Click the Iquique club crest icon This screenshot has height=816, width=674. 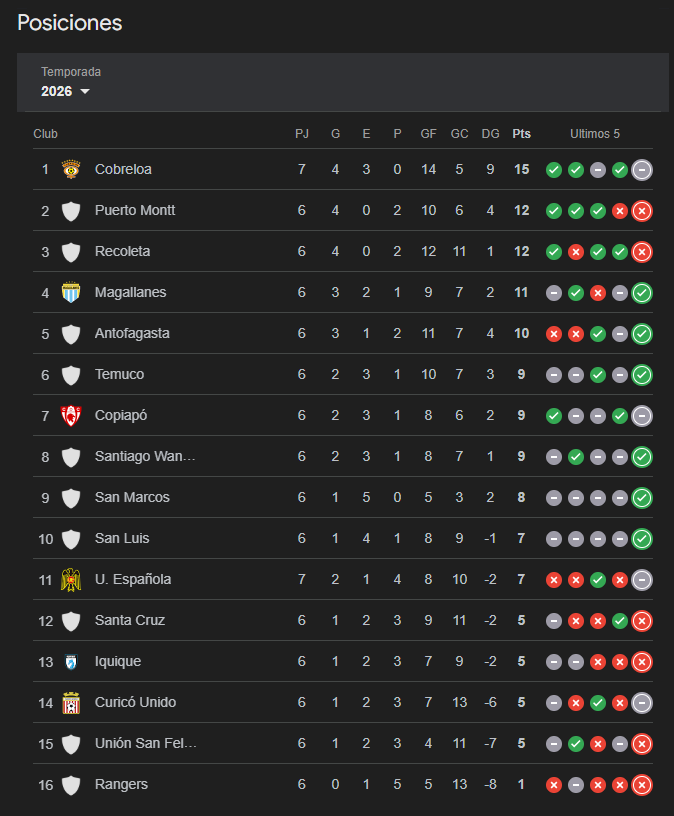71,661
